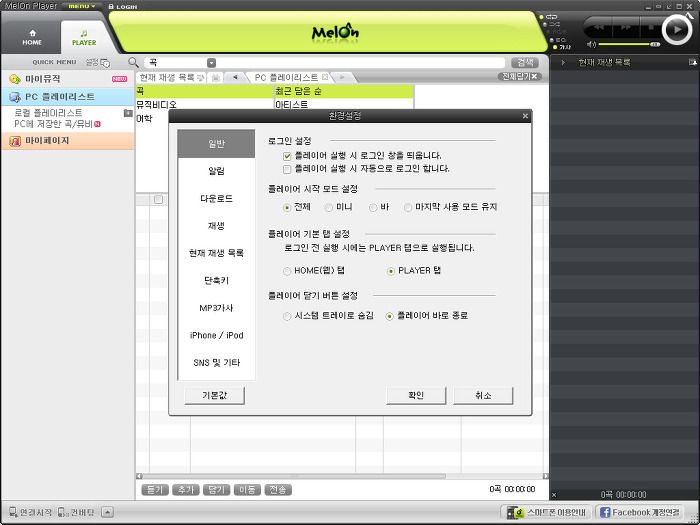Select the 일반 settings category
The image size is (700, 525).
pos(217,143)
